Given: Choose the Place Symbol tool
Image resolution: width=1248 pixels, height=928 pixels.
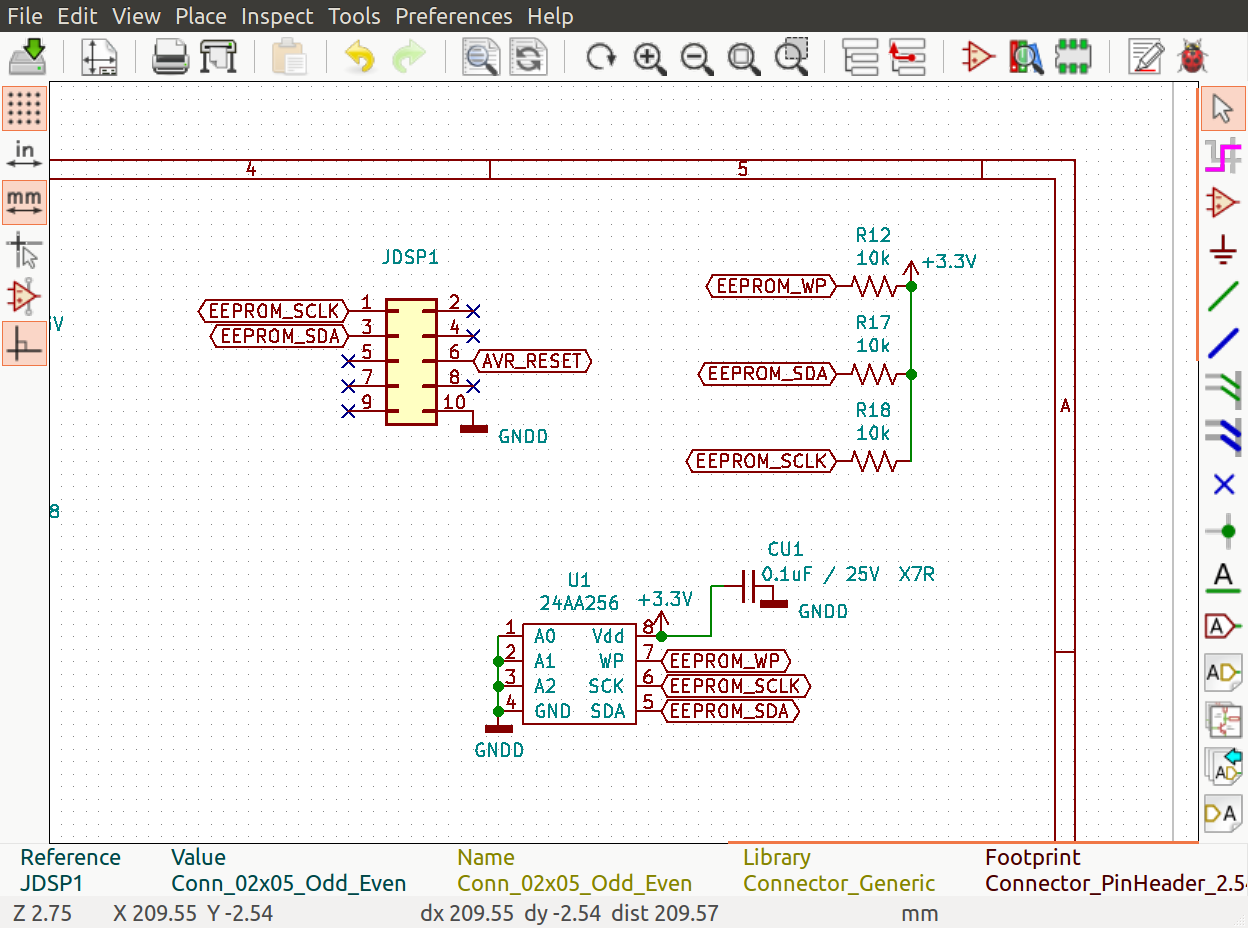Looking at the screenshot, I should tap(1222, 203).
